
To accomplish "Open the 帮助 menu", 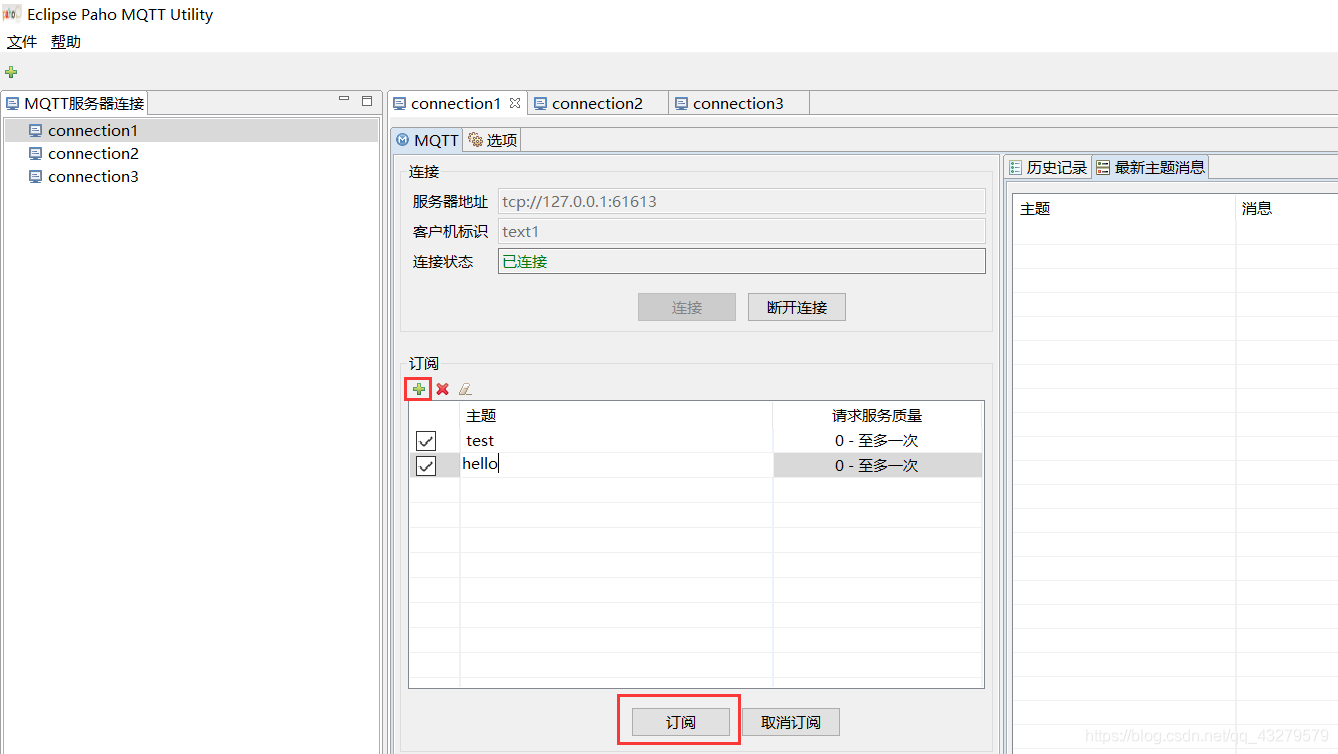I will 66,42.
